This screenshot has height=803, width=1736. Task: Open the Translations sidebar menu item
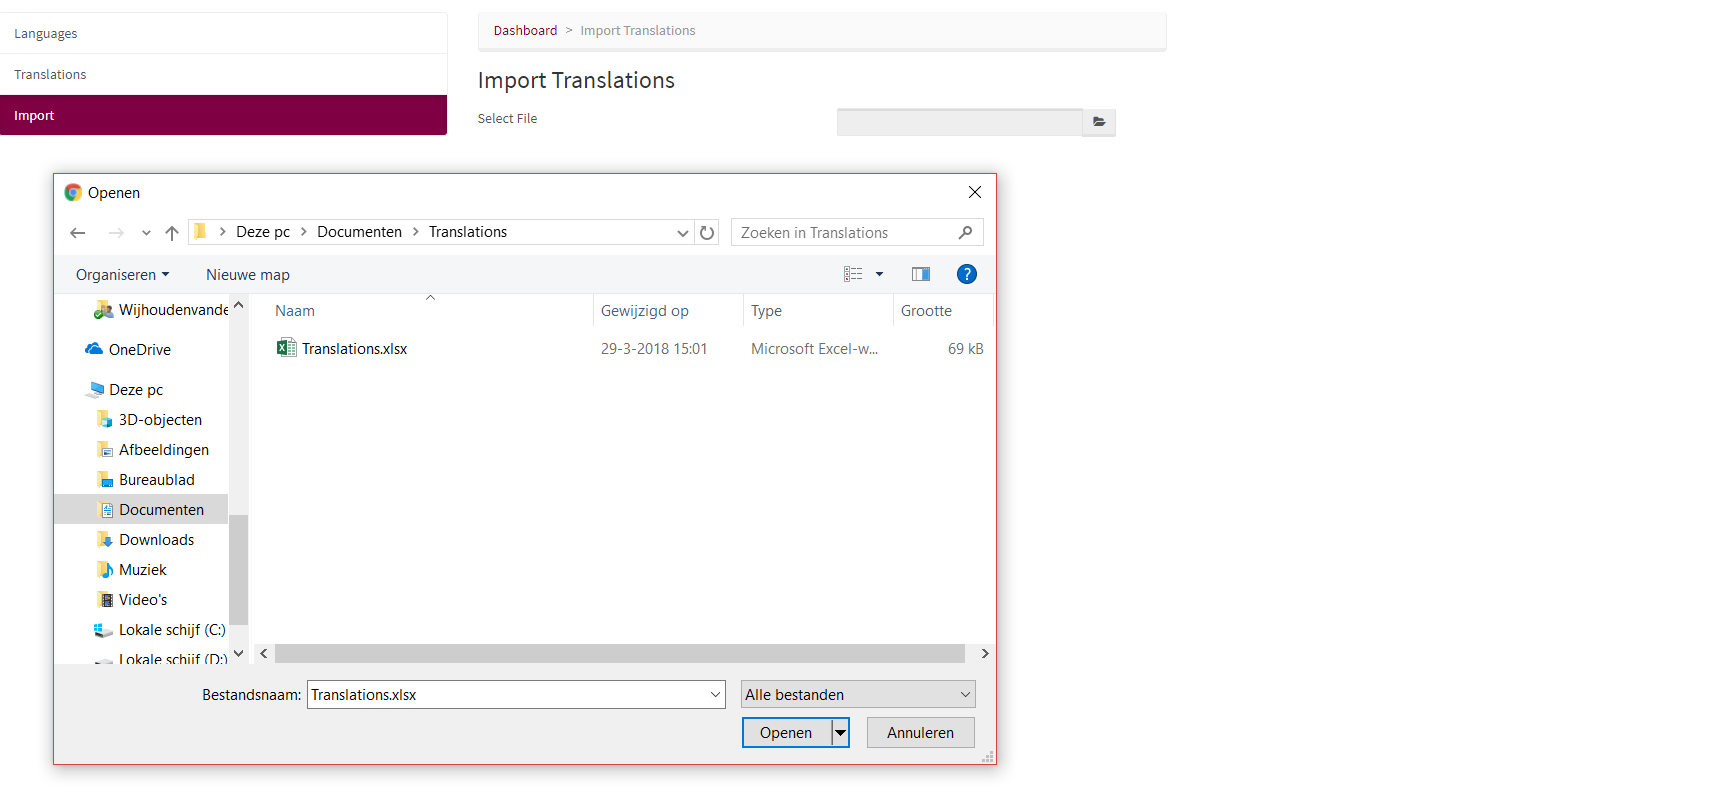pyautogui.click(x=50, y=75)
